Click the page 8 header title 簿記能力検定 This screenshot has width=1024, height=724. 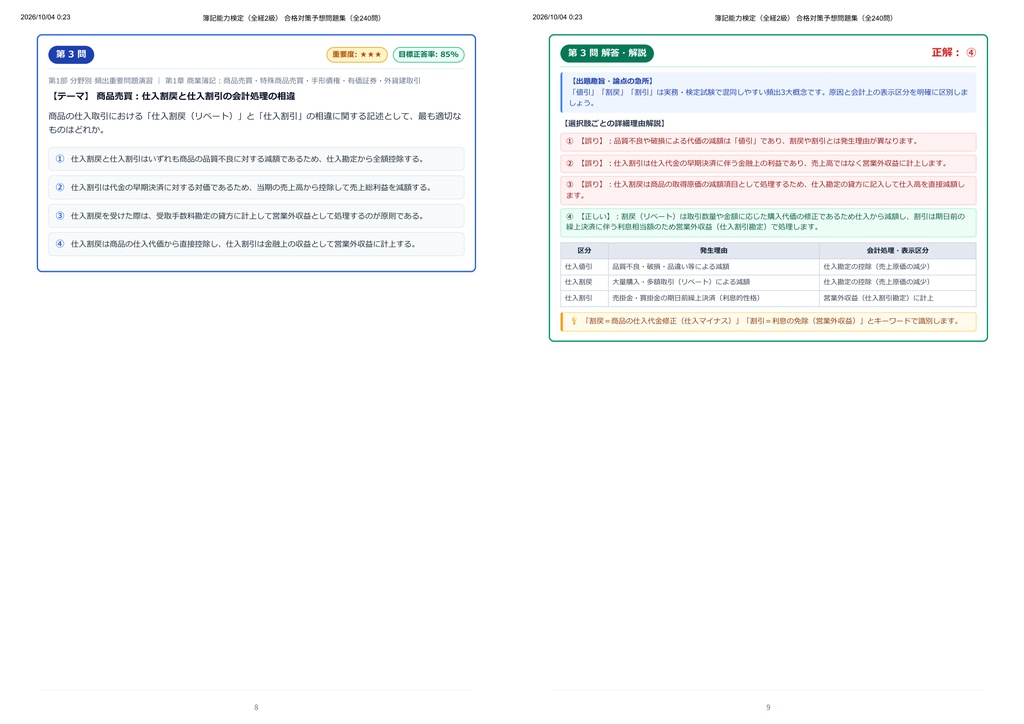click(x=292, y=18)
